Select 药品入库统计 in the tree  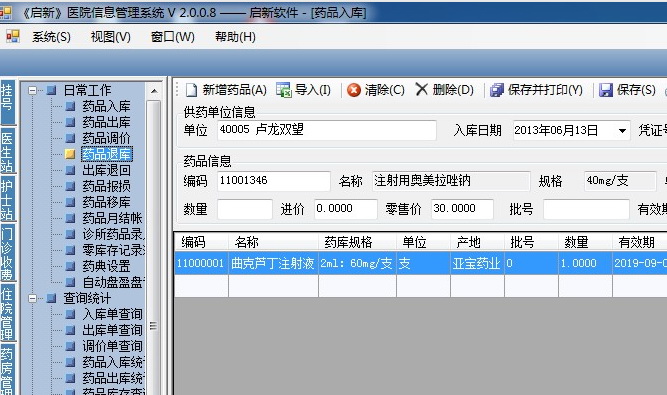(x=113, y=362)
